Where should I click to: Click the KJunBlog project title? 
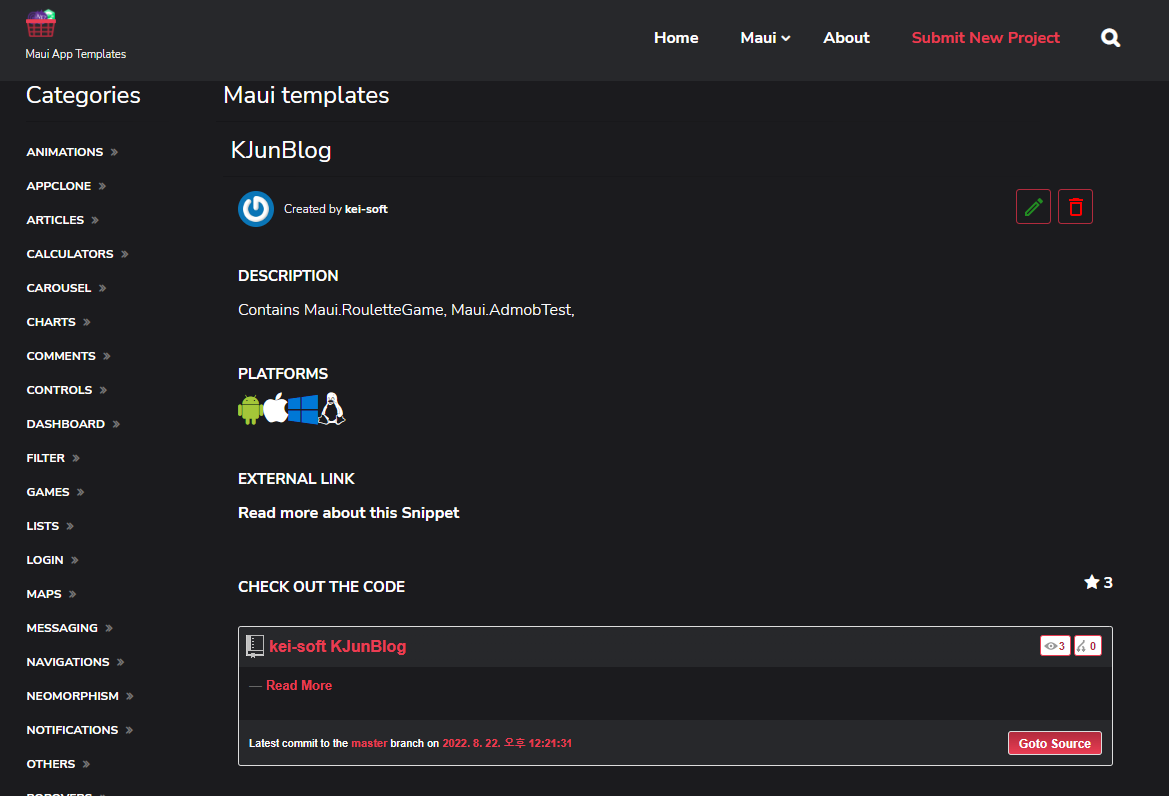click(x=281, y=150)
